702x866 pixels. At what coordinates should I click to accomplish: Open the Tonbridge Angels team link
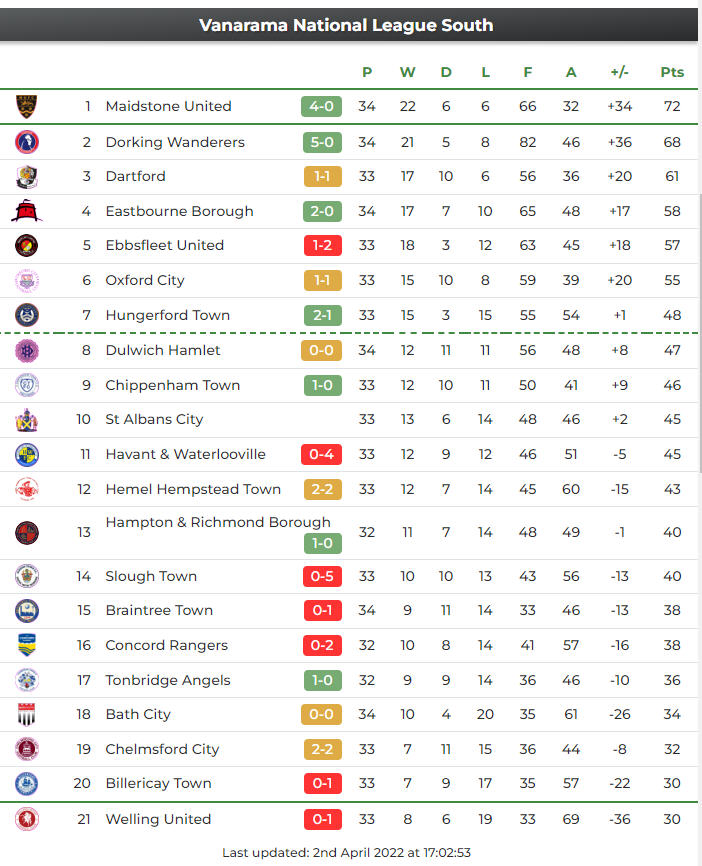coord(167,680)
